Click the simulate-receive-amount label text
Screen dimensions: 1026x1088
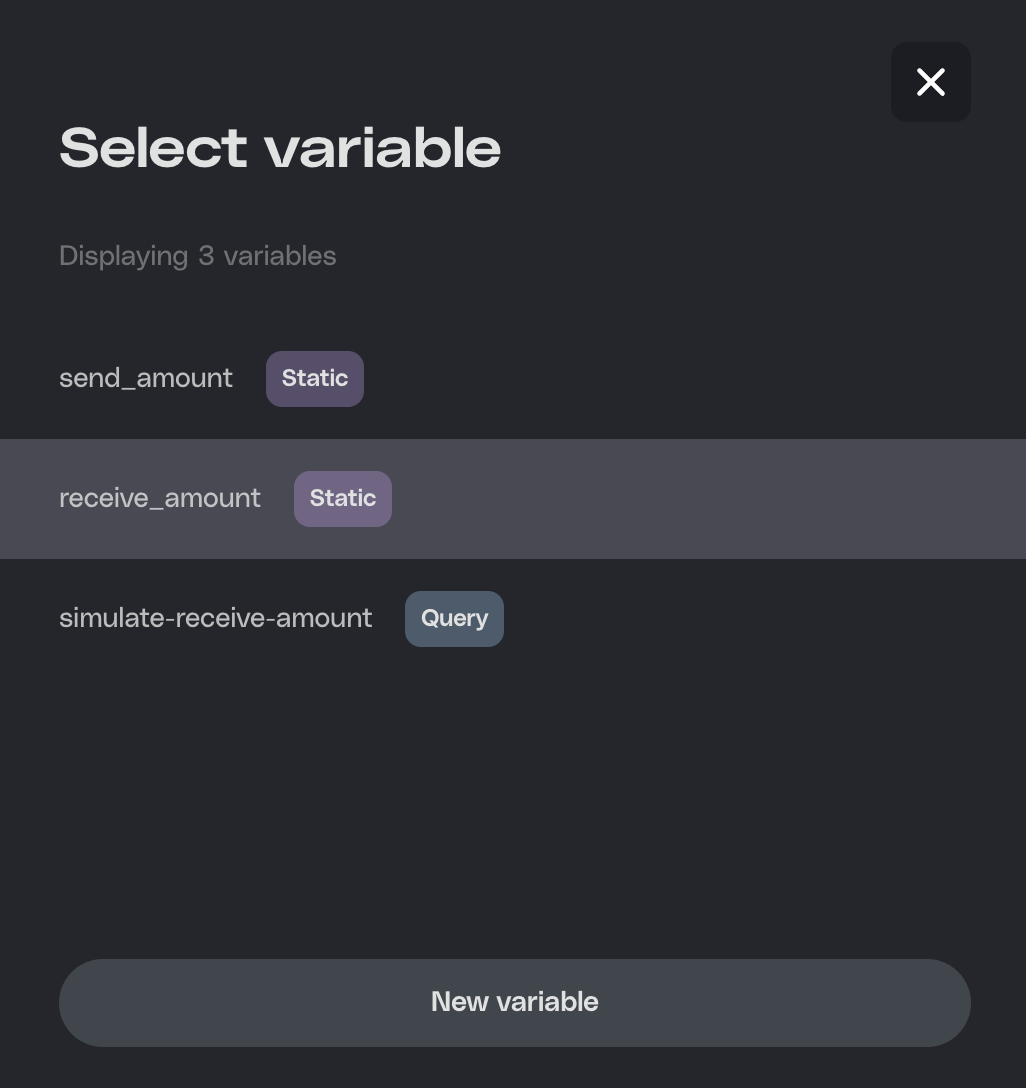pyautogui.click(x=215, y=618)
